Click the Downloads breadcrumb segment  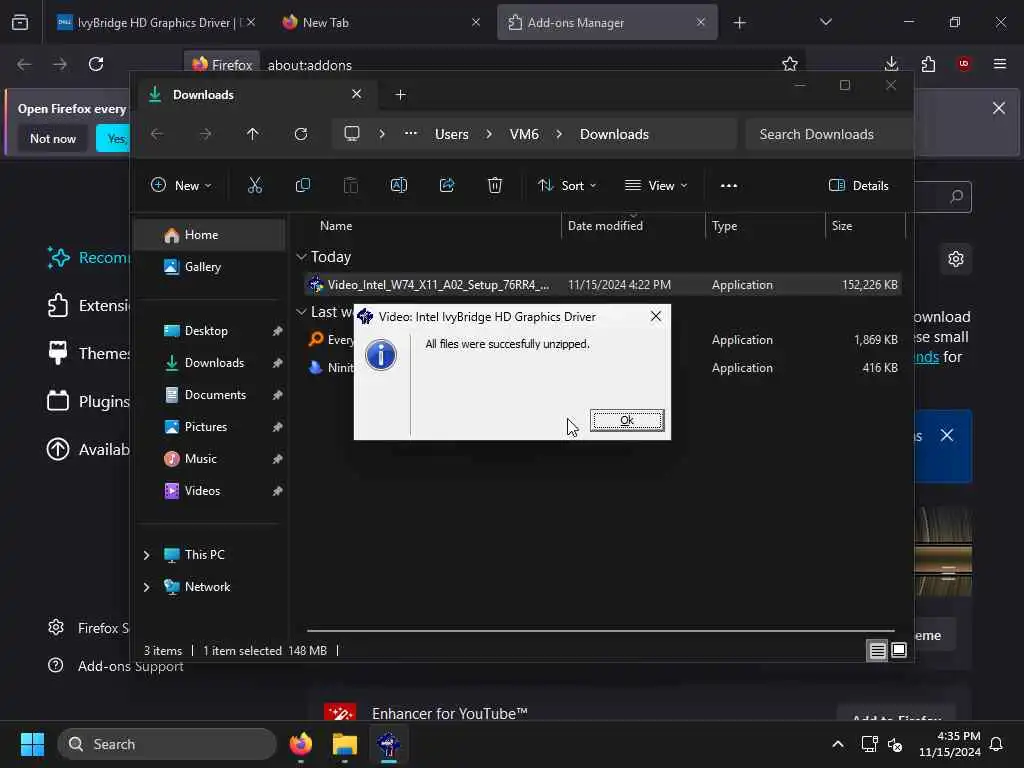615,134
